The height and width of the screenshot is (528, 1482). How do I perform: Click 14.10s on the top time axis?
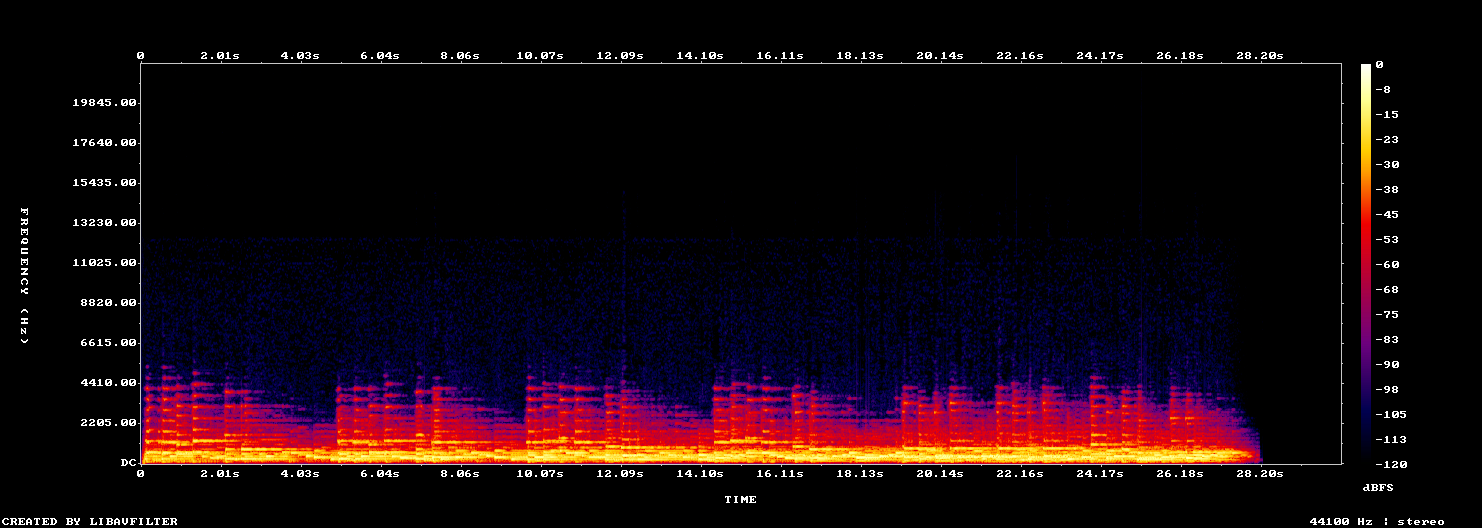[x=700, y=56]
